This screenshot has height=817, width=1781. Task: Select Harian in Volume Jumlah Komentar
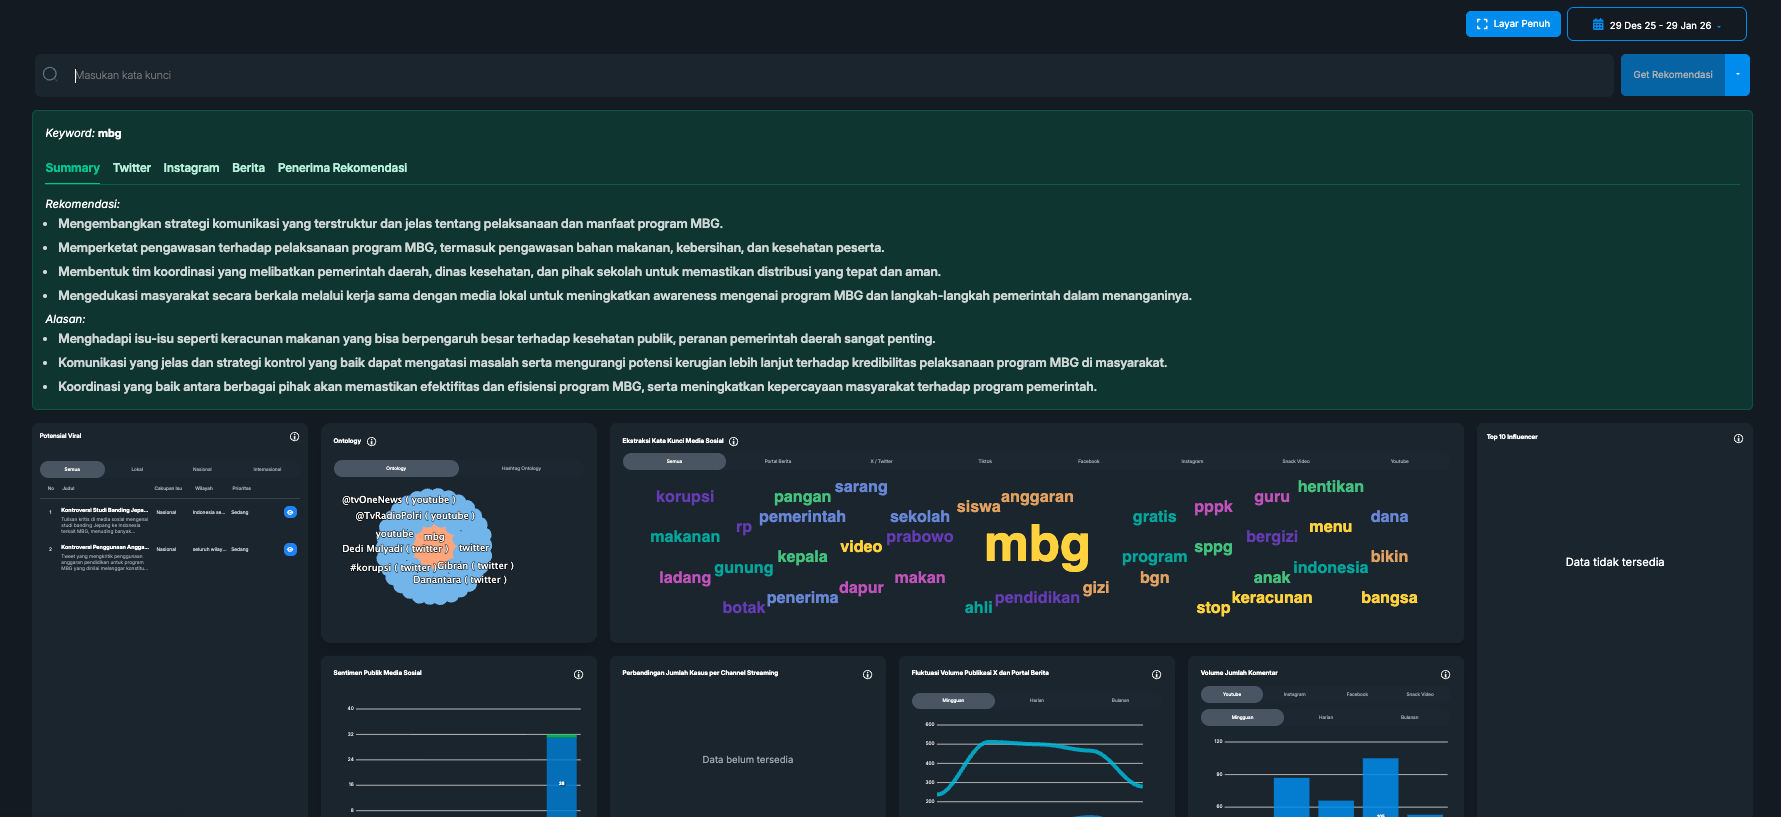pyautogui.click(x=1326, y=717)
